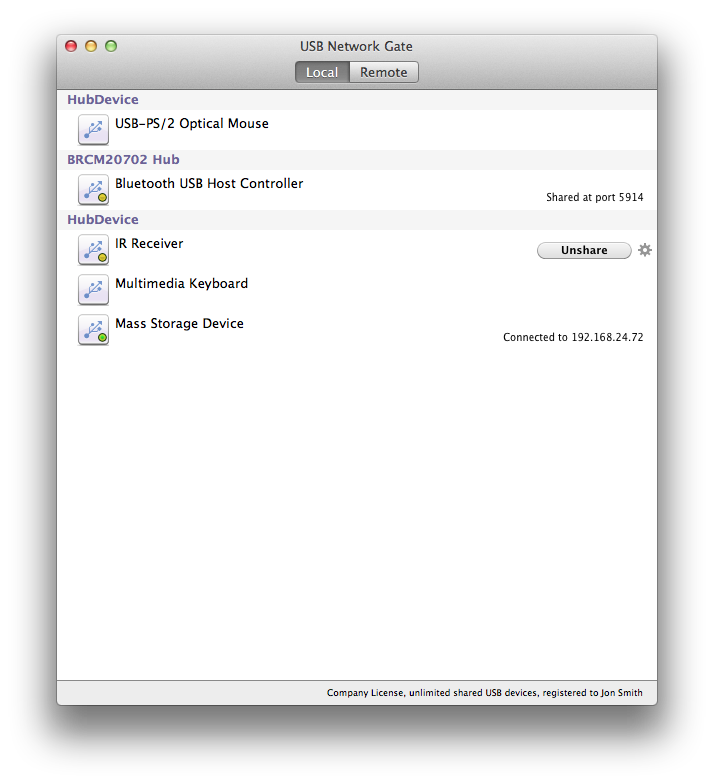Unshare the IR Receiver device
The width and height of the screenshot is (714, 784).
584,250
